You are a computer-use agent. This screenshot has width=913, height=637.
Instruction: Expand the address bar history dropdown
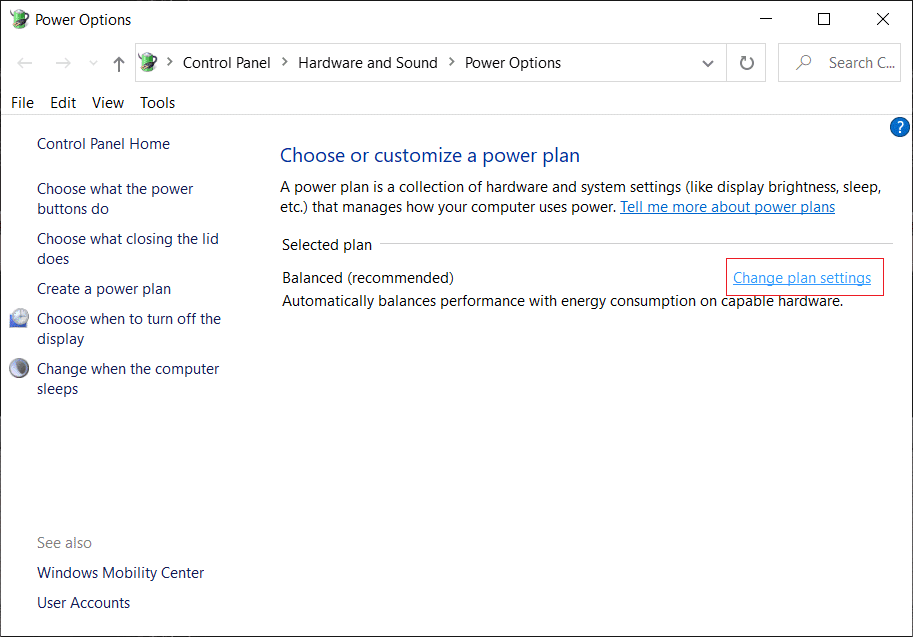pyautogui.click(x=708, y=63)
